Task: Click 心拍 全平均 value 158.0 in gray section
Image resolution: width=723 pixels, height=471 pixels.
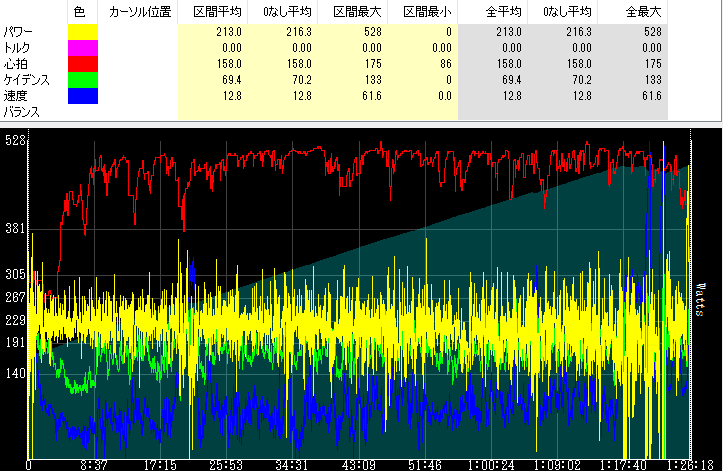Action: point(509,64)
